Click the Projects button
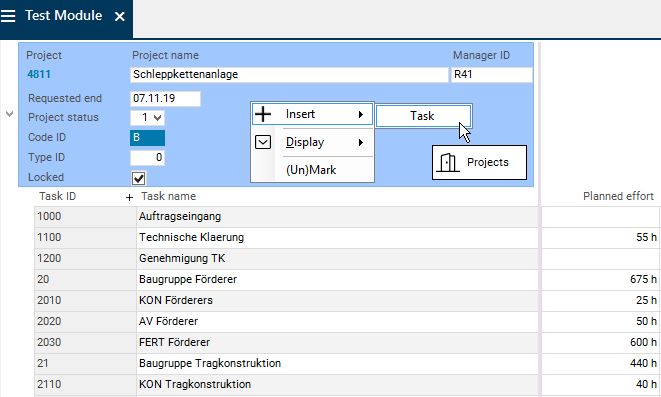The width and height of the screenshot is (661, 397). 479,163
